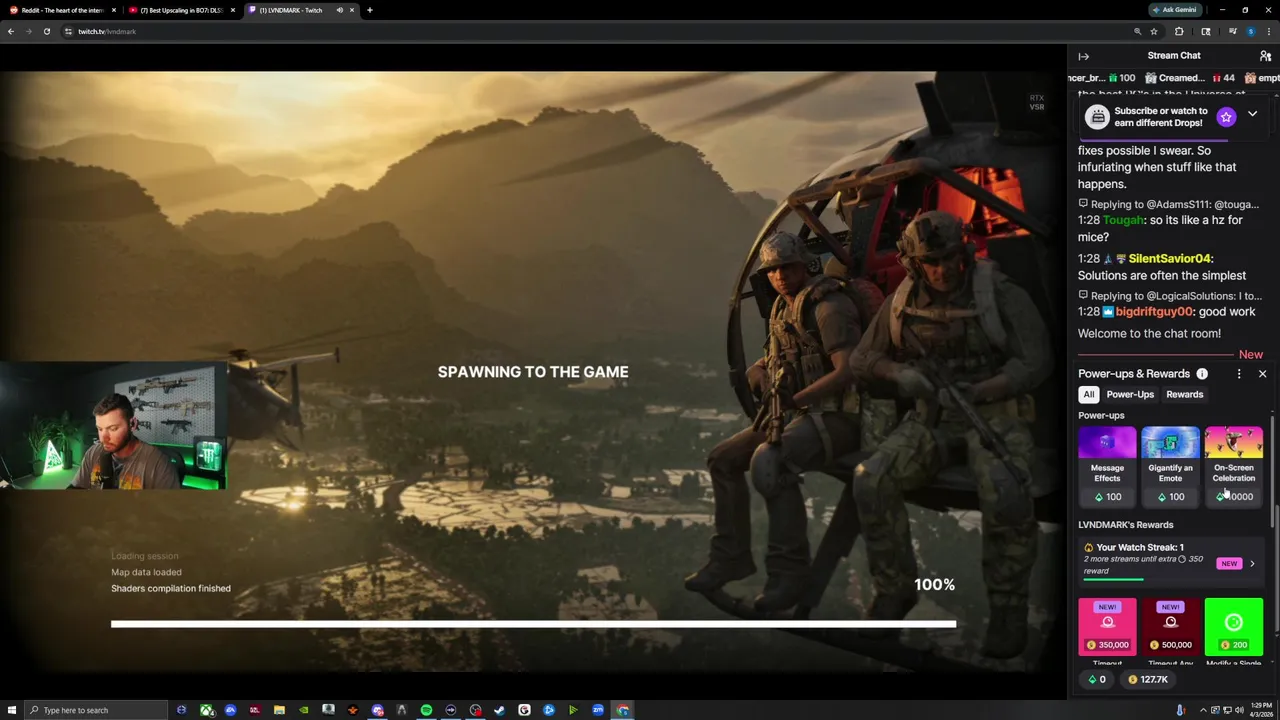Select the Gigantify an Emote power-up
Screen dimensions: 1280x720
click(x=1170, y=465)
